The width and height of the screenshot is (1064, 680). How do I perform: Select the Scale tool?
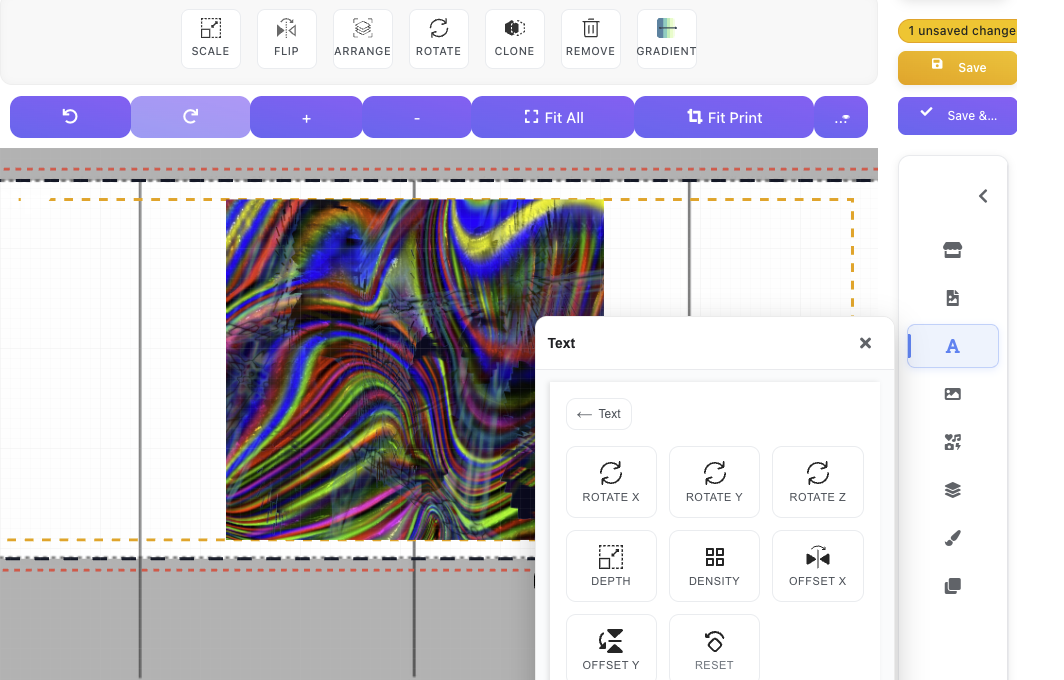210,38
